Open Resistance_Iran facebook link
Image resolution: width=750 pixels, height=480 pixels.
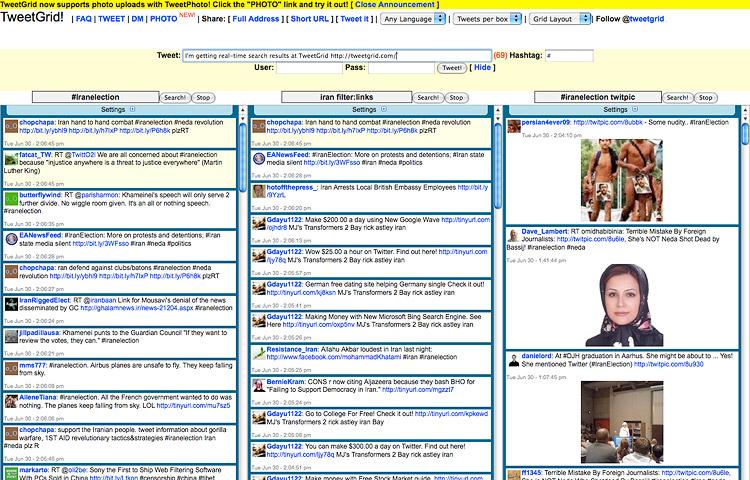click(334, 357)
